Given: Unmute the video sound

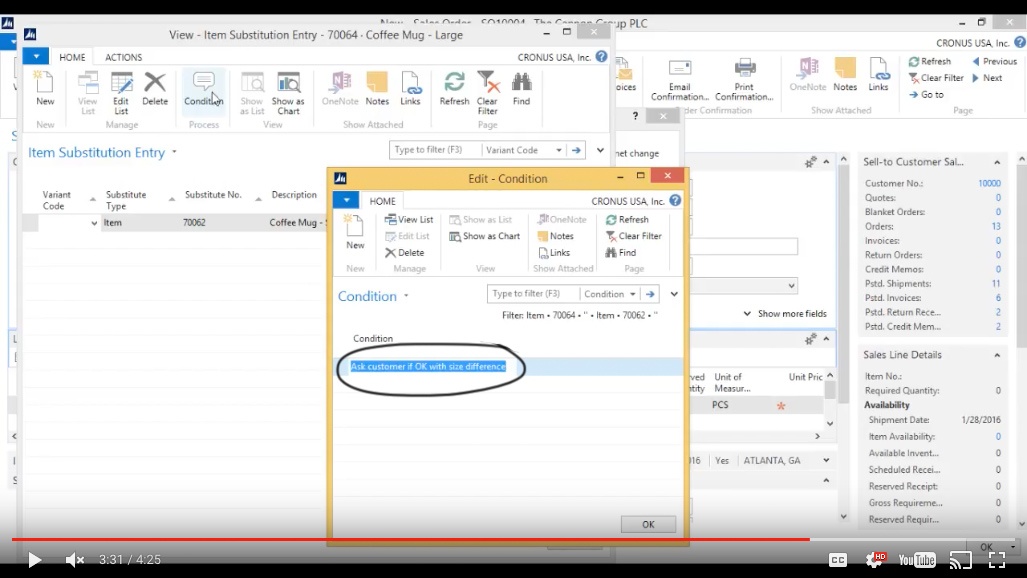Looking at the screenshot, I should [75, 560].
